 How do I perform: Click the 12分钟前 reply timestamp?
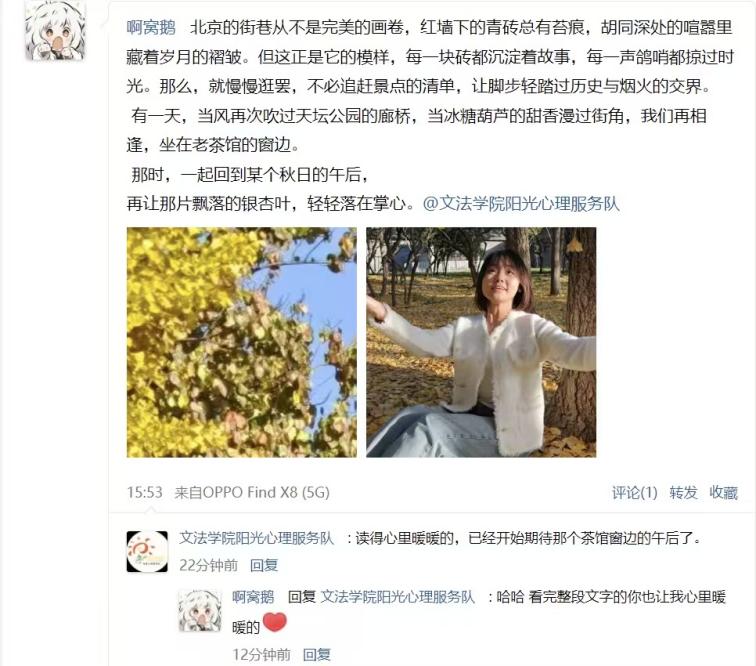coord(261,654)
